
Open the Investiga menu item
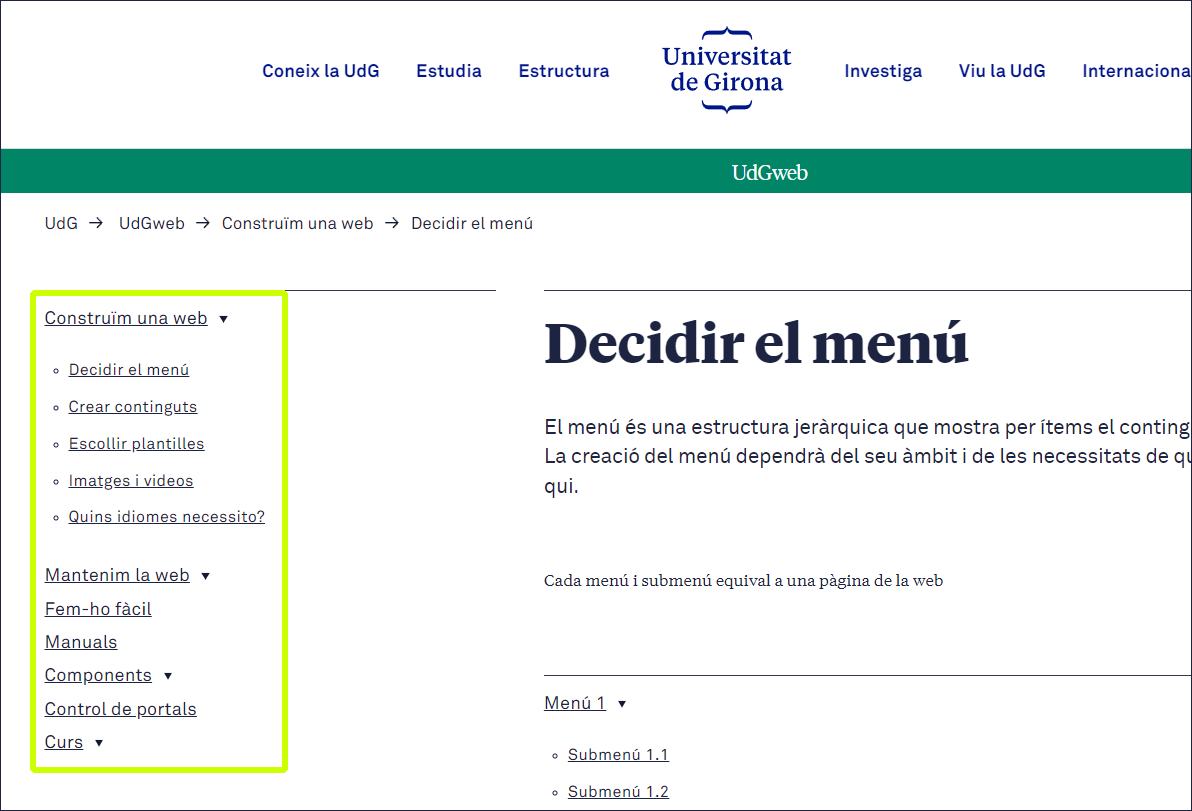883,71
